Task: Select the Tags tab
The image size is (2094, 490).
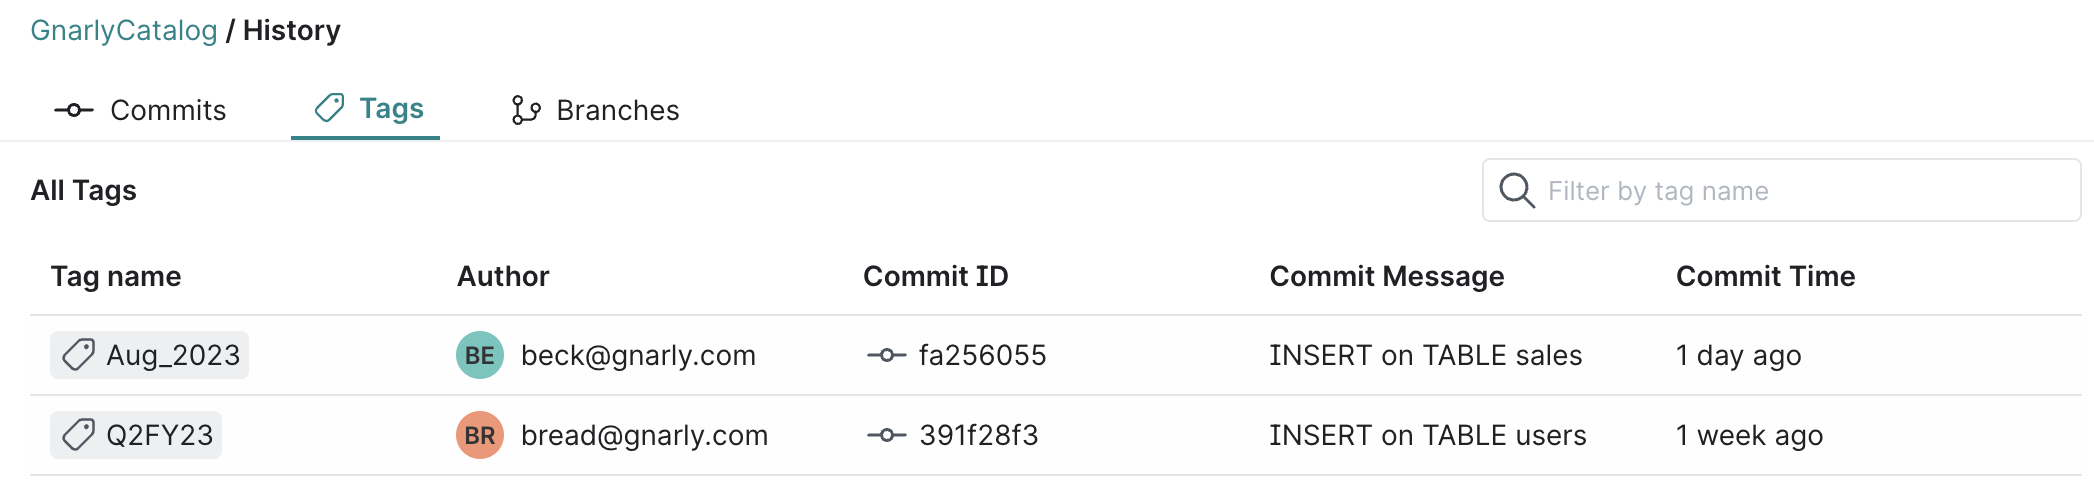Action: click(391, 108)
